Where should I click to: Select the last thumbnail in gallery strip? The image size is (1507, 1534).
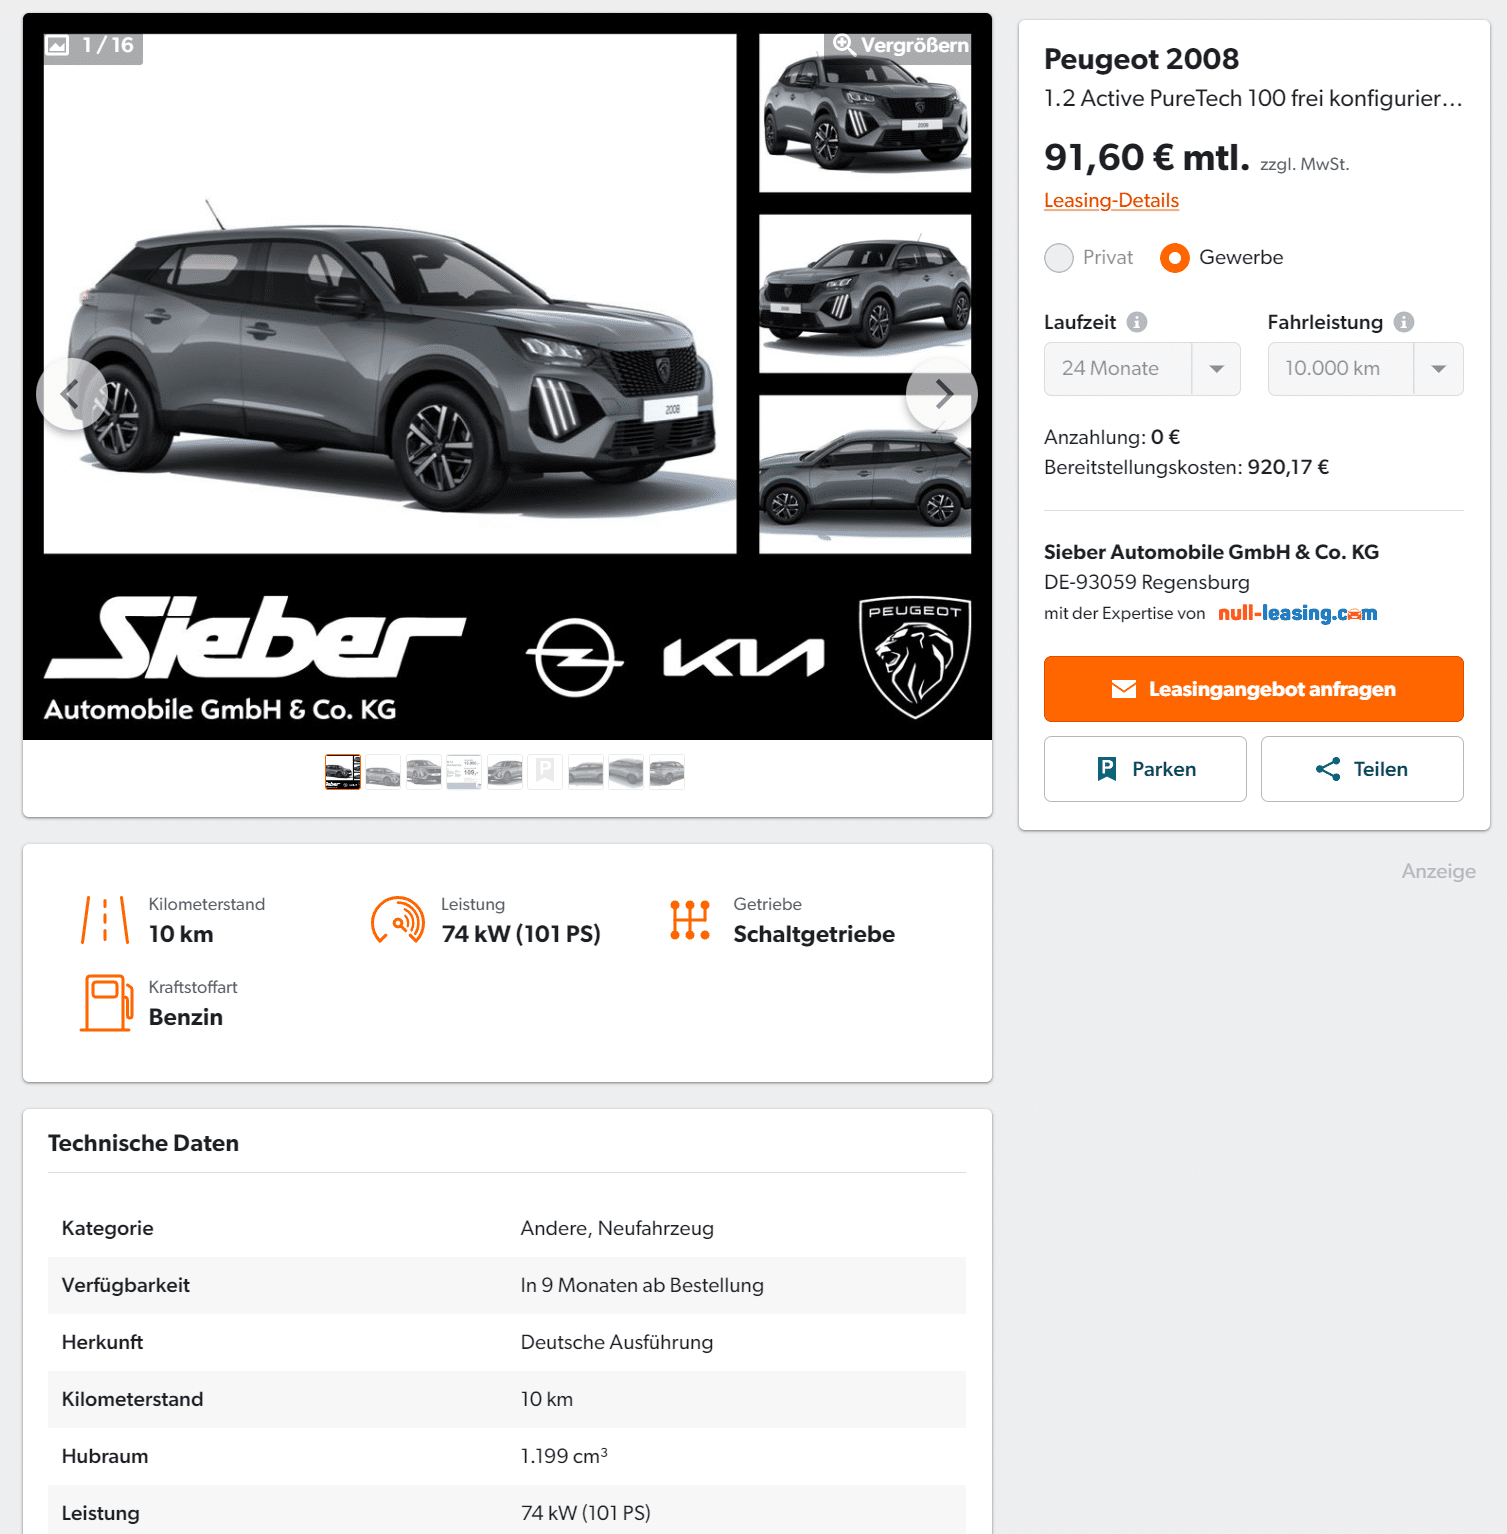pyautogui.click(x=667, y=772)
